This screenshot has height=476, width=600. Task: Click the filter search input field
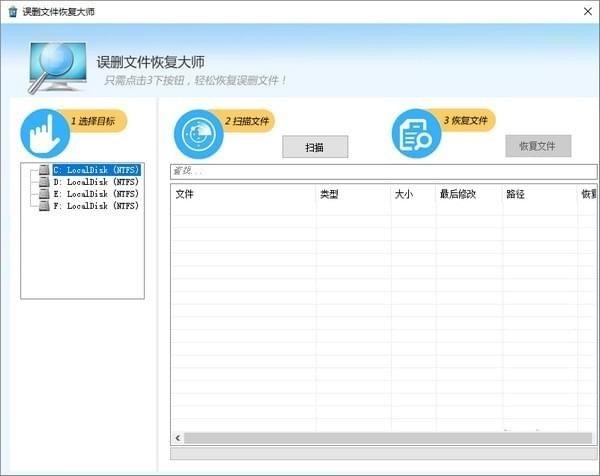[383, 171]
